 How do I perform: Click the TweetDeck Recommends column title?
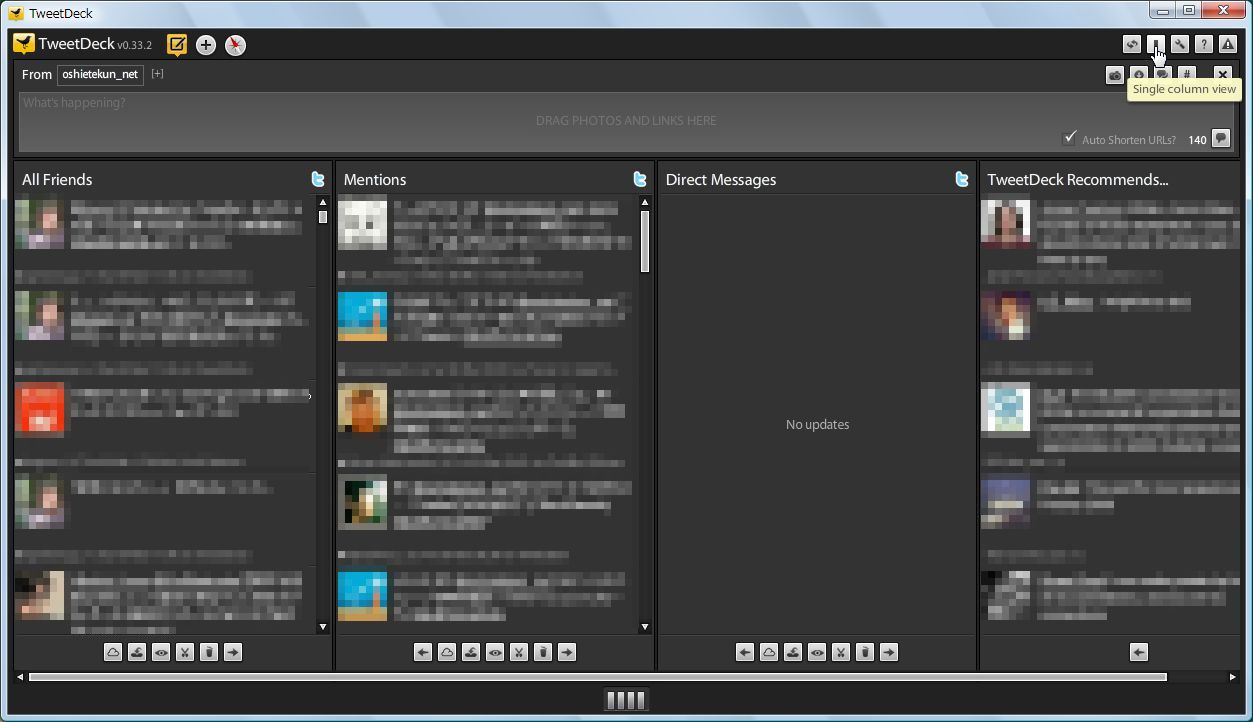pos(1078,180)
